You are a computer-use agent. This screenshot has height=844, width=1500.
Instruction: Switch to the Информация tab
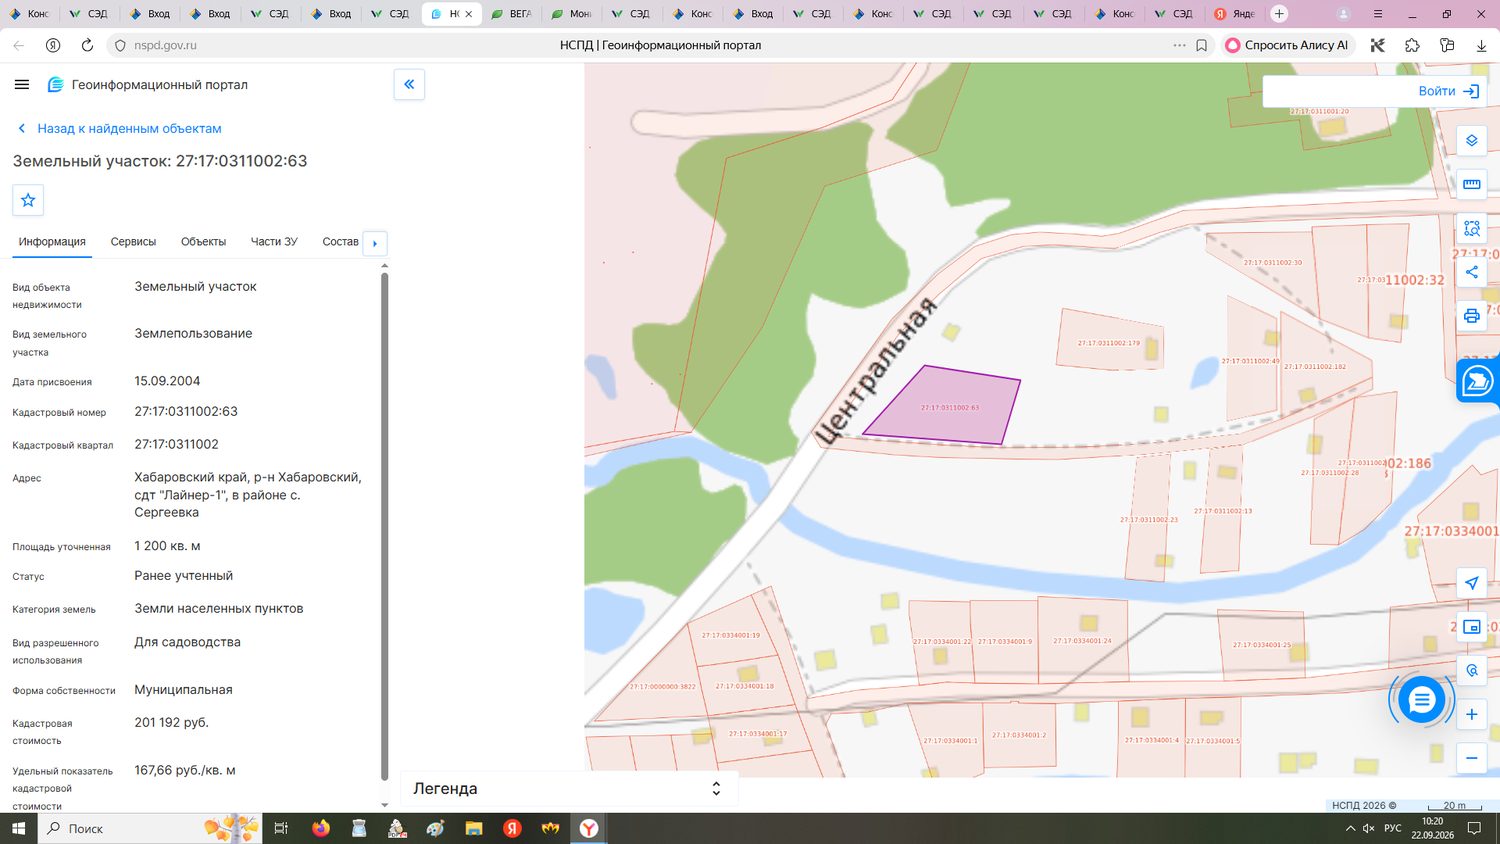[x=52, y=242]
